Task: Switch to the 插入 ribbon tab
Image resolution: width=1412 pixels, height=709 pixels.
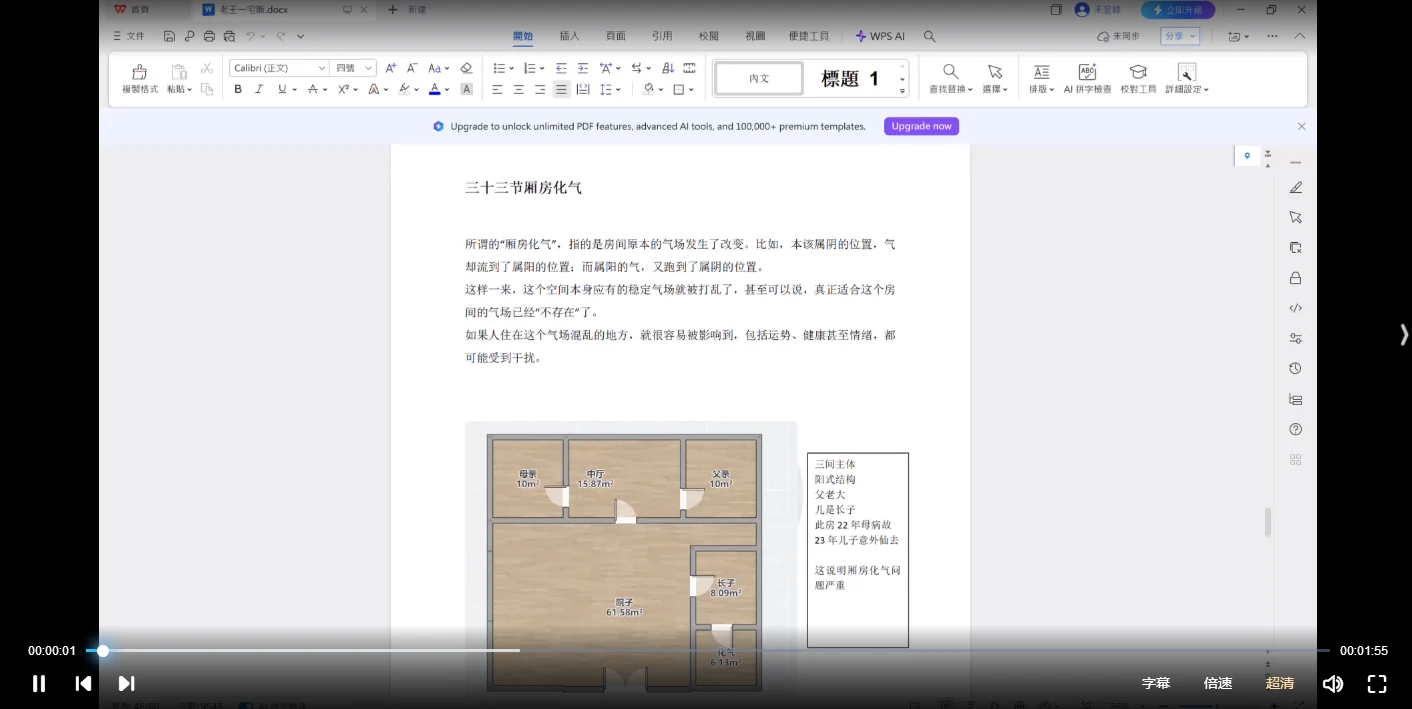Action: coord(569,35)
